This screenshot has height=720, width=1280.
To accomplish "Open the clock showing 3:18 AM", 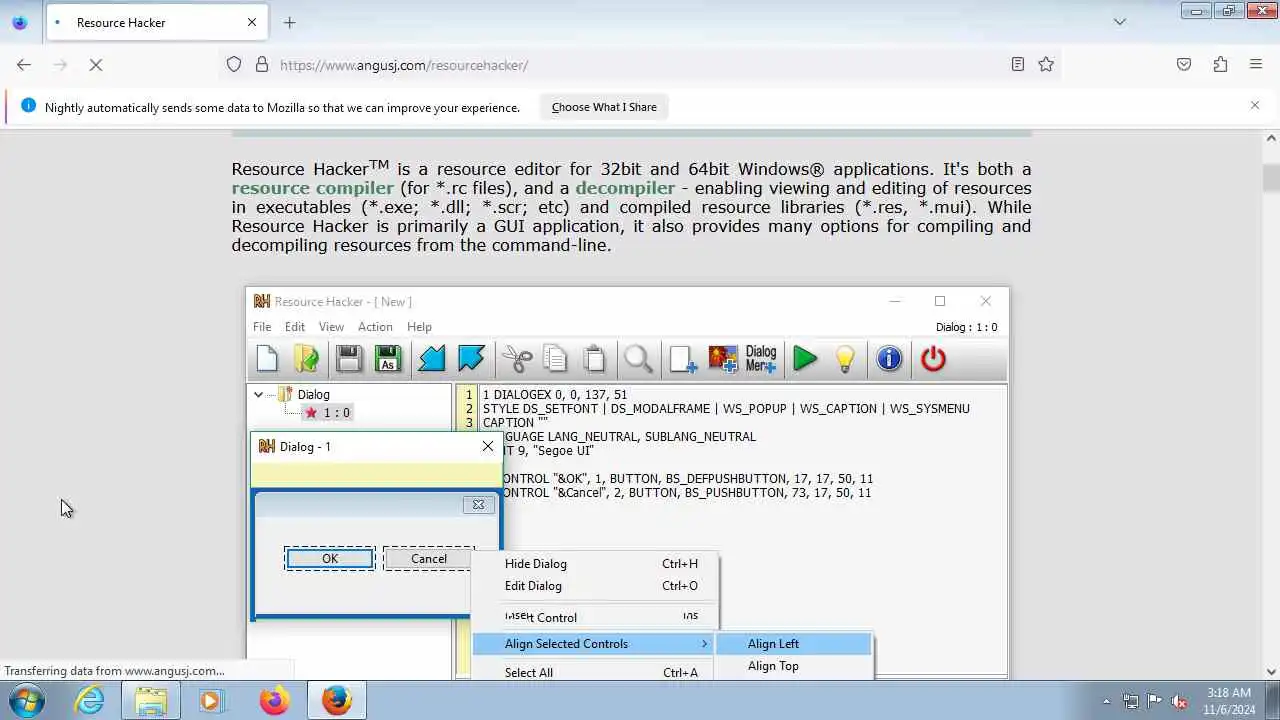I will pos(1229,700).
